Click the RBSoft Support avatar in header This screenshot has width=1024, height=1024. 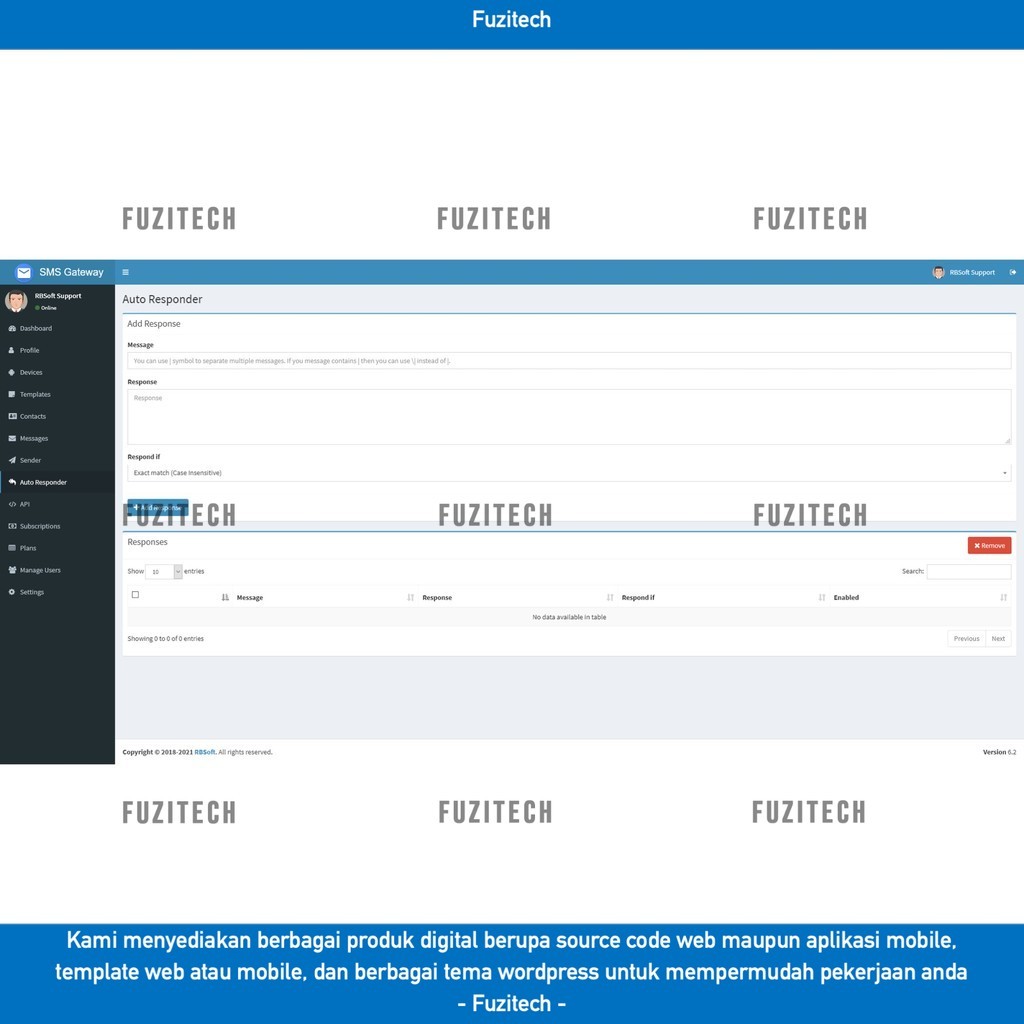pyautogui.click(x=938, y=272)
